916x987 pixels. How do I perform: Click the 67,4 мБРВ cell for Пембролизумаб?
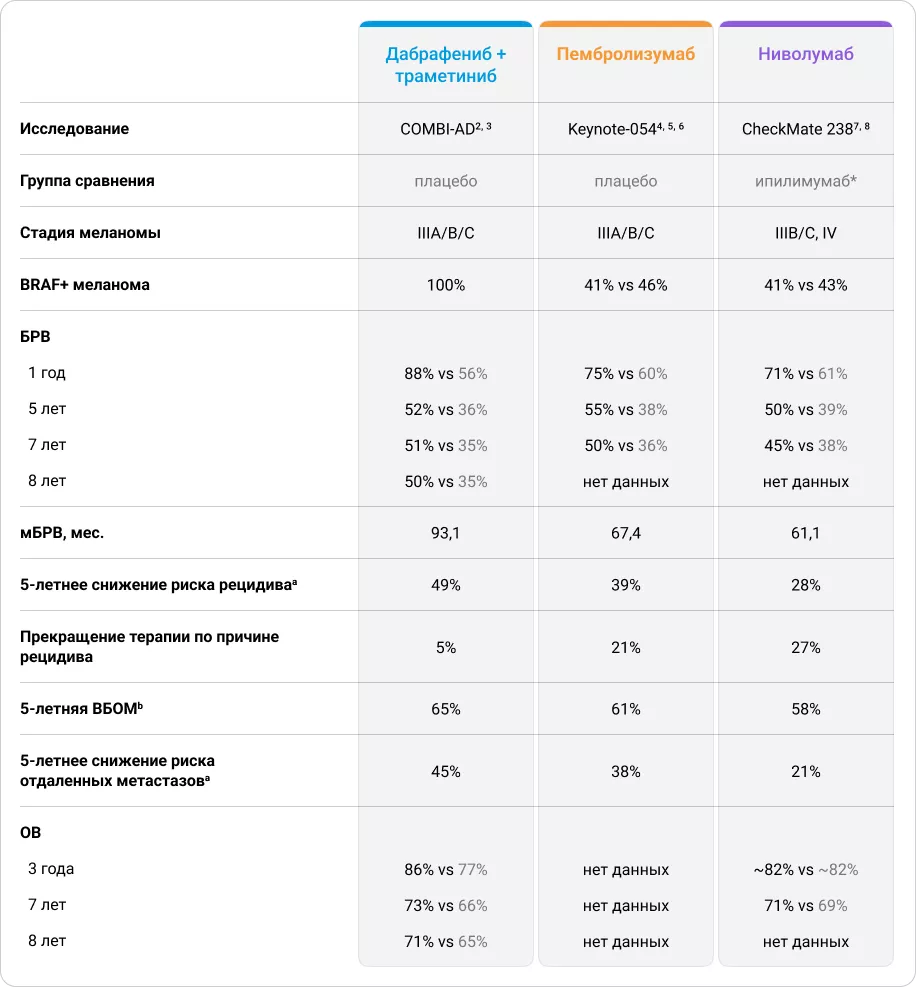[626, 533]
